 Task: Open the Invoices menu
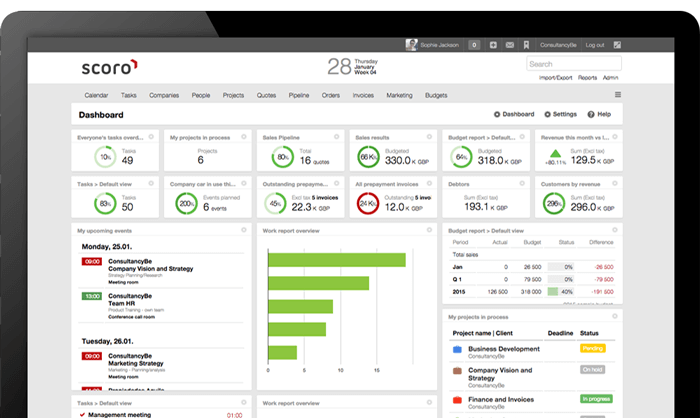pos(363,95)
